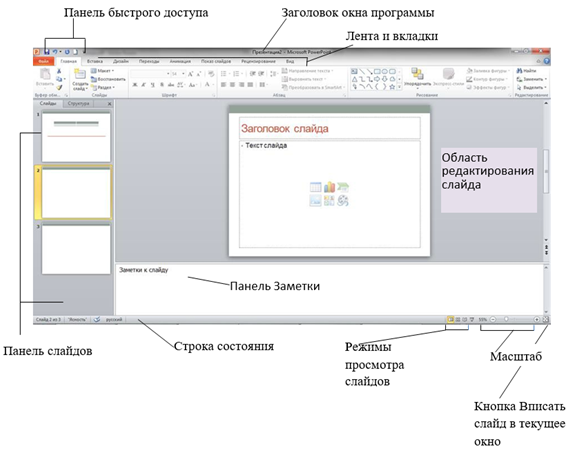Viewport: 569px width, 451px height.
Task: Click the zoom in plus button
Action: [x=536, y=320]
